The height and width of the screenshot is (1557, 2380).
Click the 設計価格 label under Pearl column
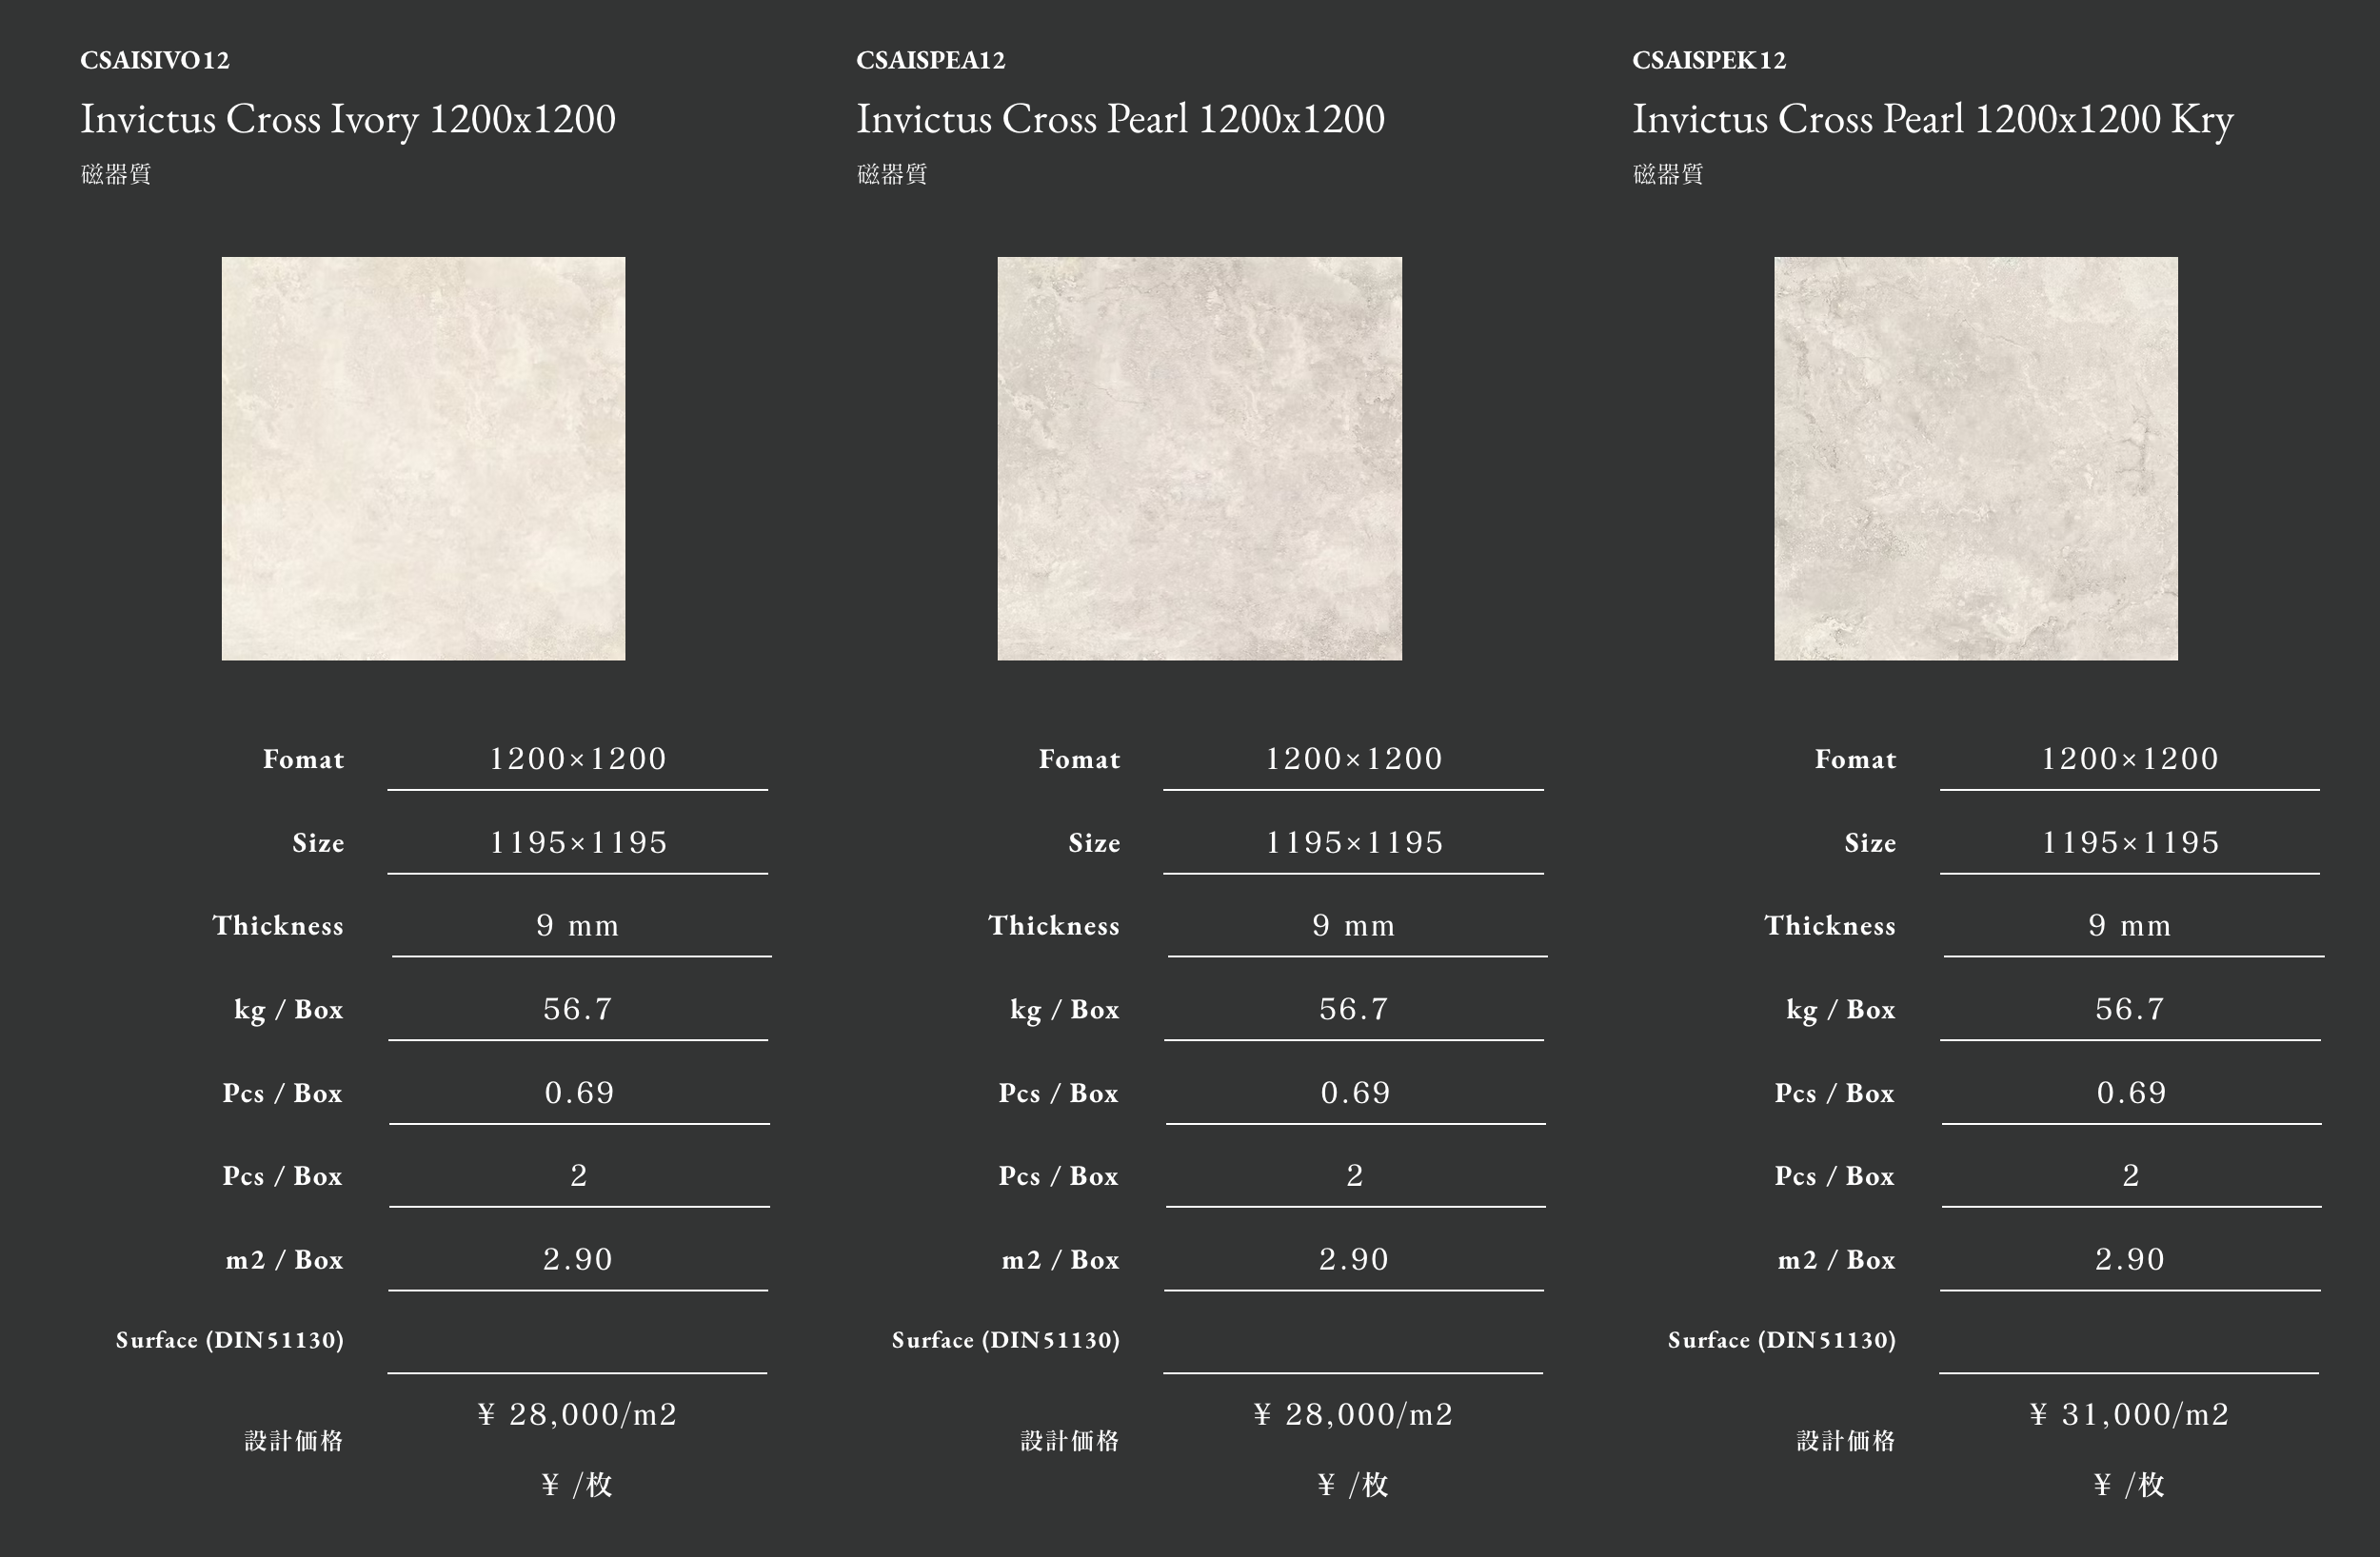[x=1070, y=1440]
